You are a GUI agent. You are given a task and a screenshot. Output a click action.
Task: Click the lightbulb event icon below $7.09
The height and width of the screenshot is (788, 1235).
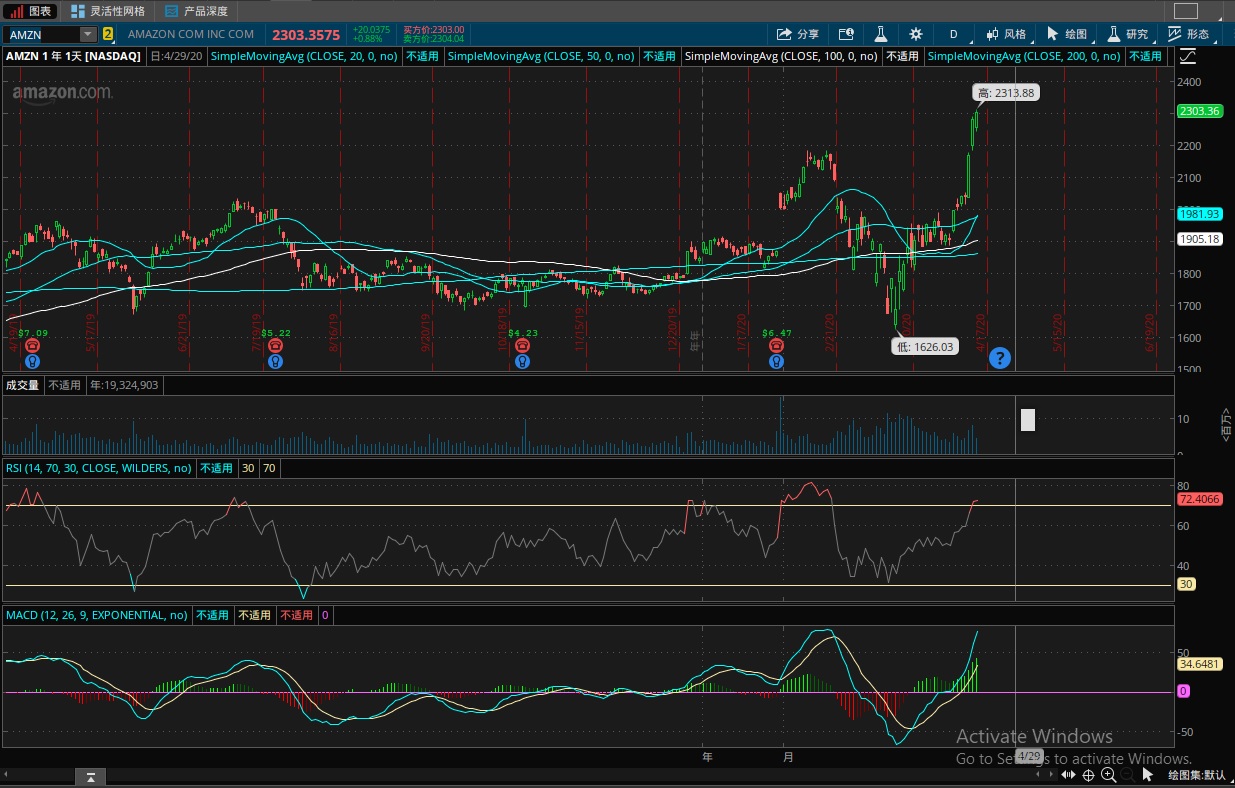click(x=33, y=360)
